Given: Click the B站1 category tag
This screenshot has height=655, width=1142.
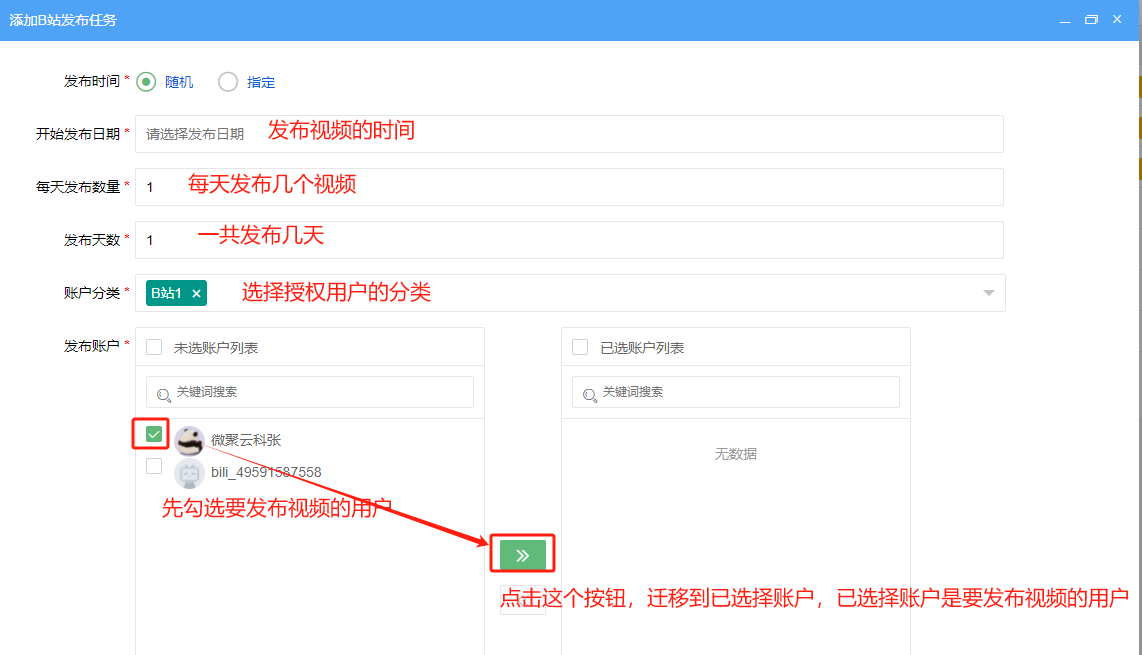Looking at the screenshot, I should [x=176, y=293].
